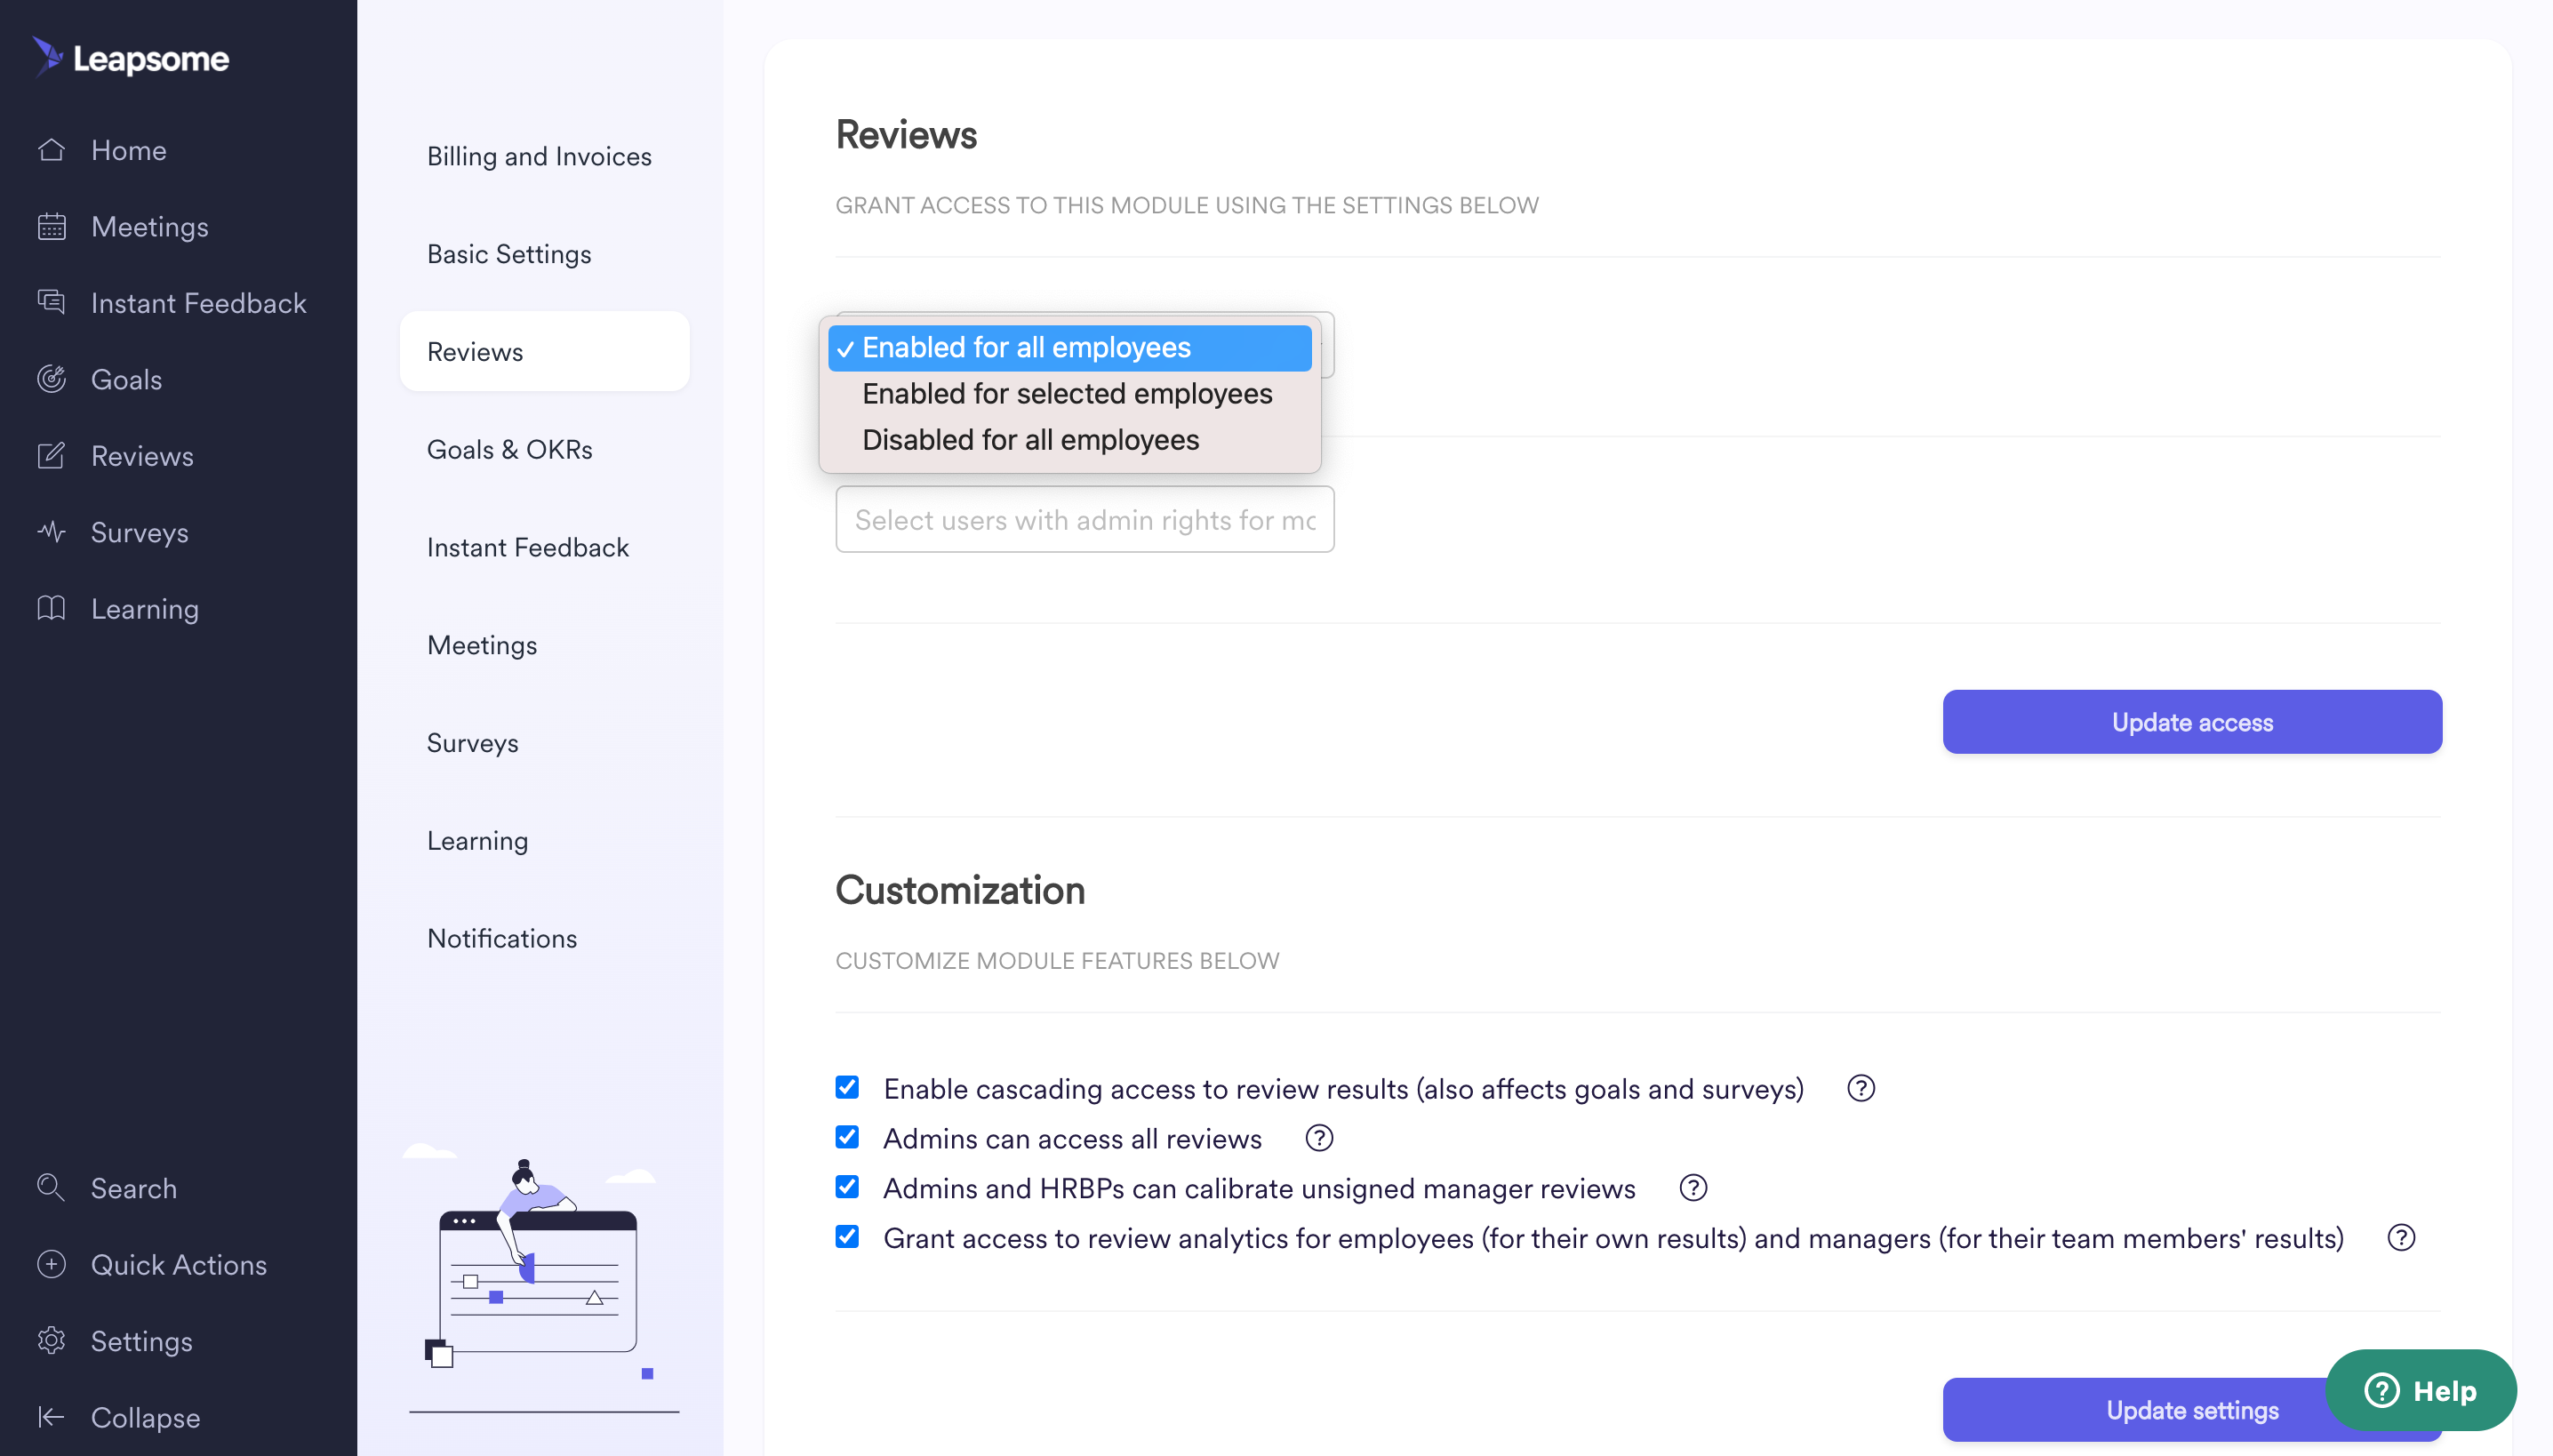2553x1456 pixels.
Task: Open Basic Settings section
Action: [509, 254]
